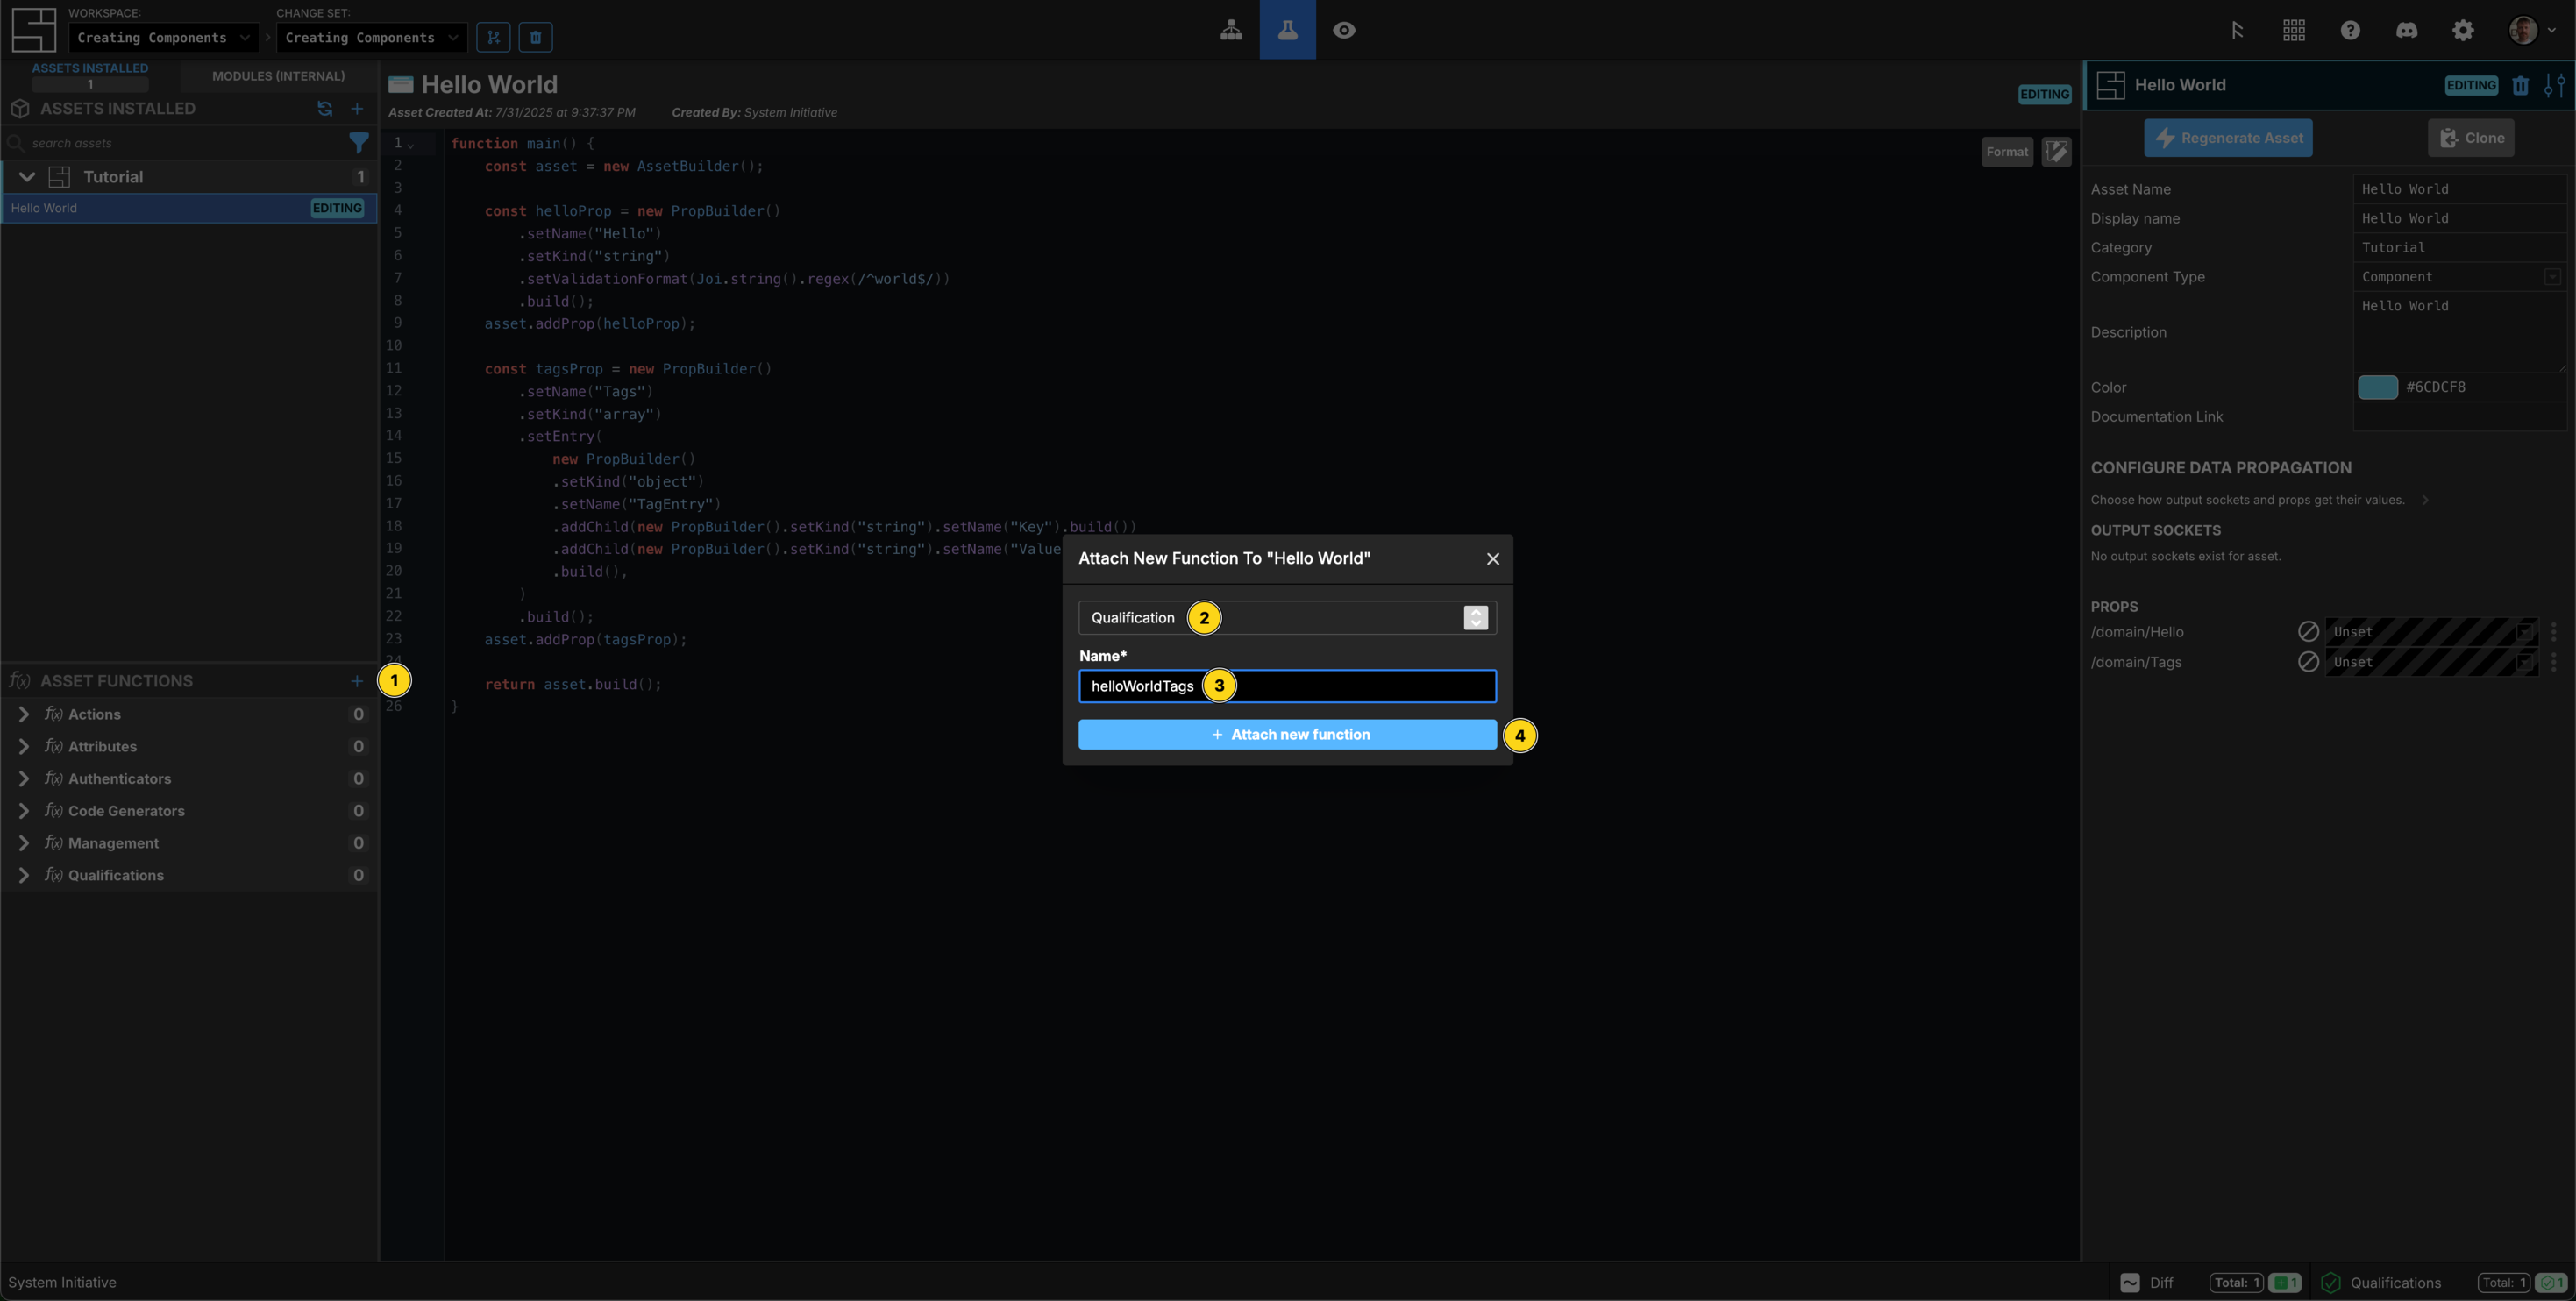Select the Hello World asset row

coord(188,208)
